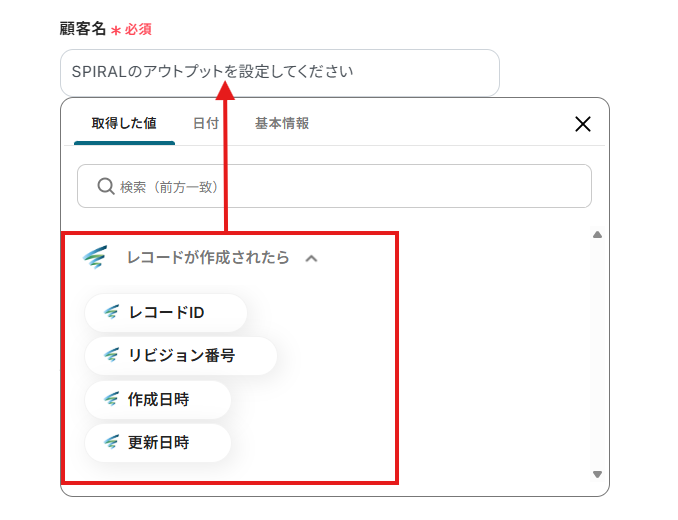
Task: Click the SPIRAL logo beside レコードが作成されたら
Action: click(95, 257)
